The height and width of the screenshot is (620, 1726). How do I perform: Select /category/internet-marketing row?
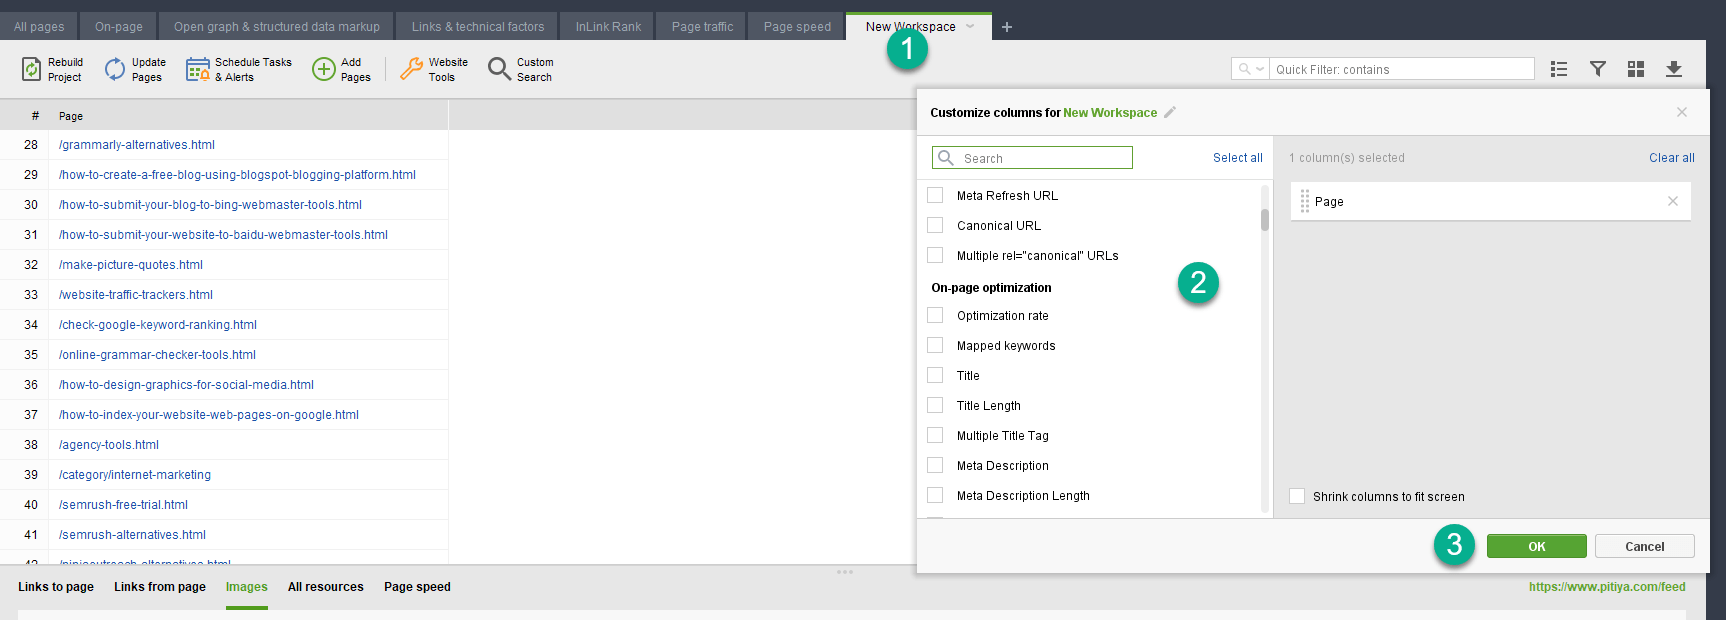(224, 475)
